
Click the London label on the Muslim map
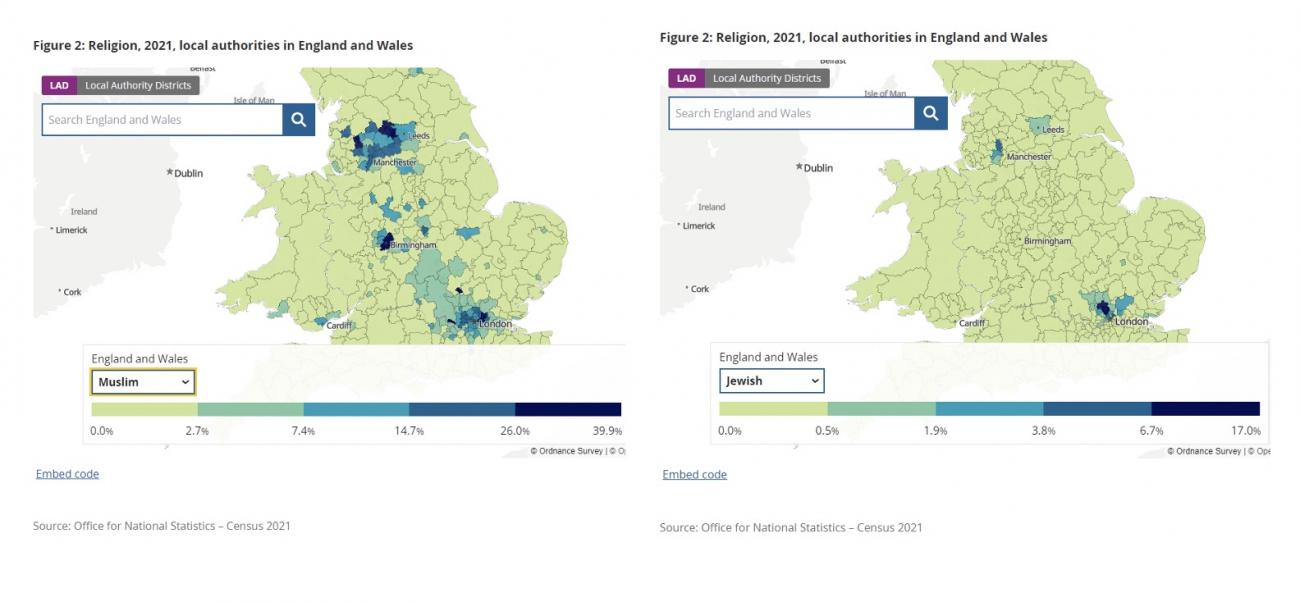[x=496, y=324]
